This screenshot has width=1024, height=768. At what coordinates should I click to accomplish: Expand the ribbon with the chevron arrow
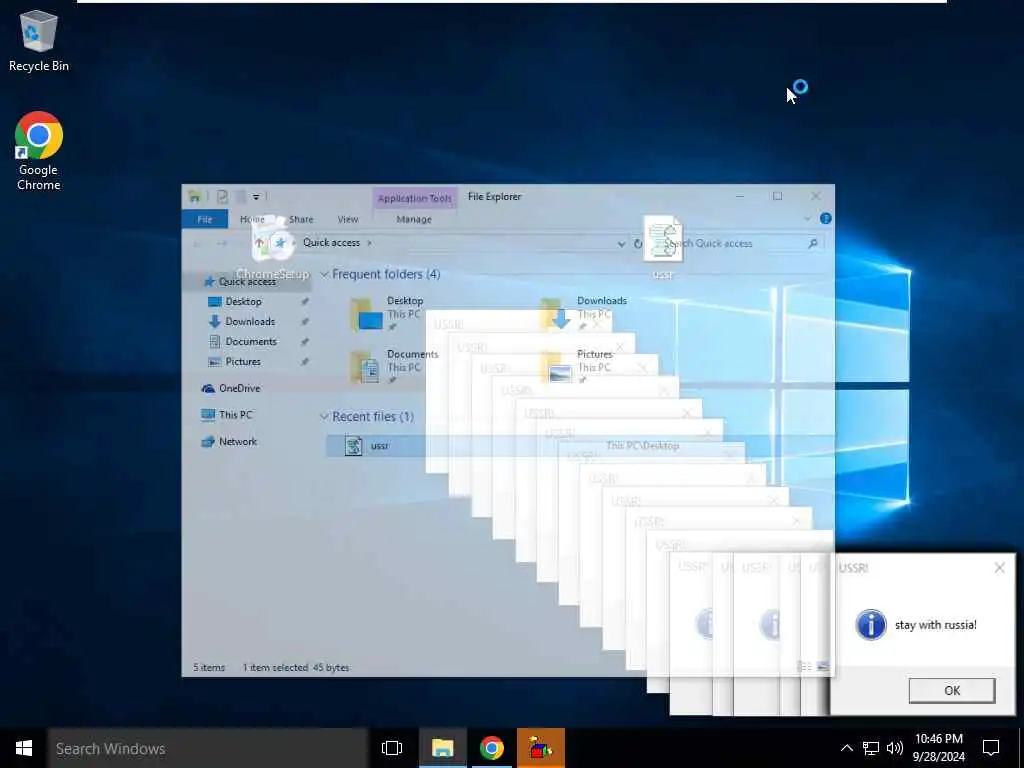(807, 219)
